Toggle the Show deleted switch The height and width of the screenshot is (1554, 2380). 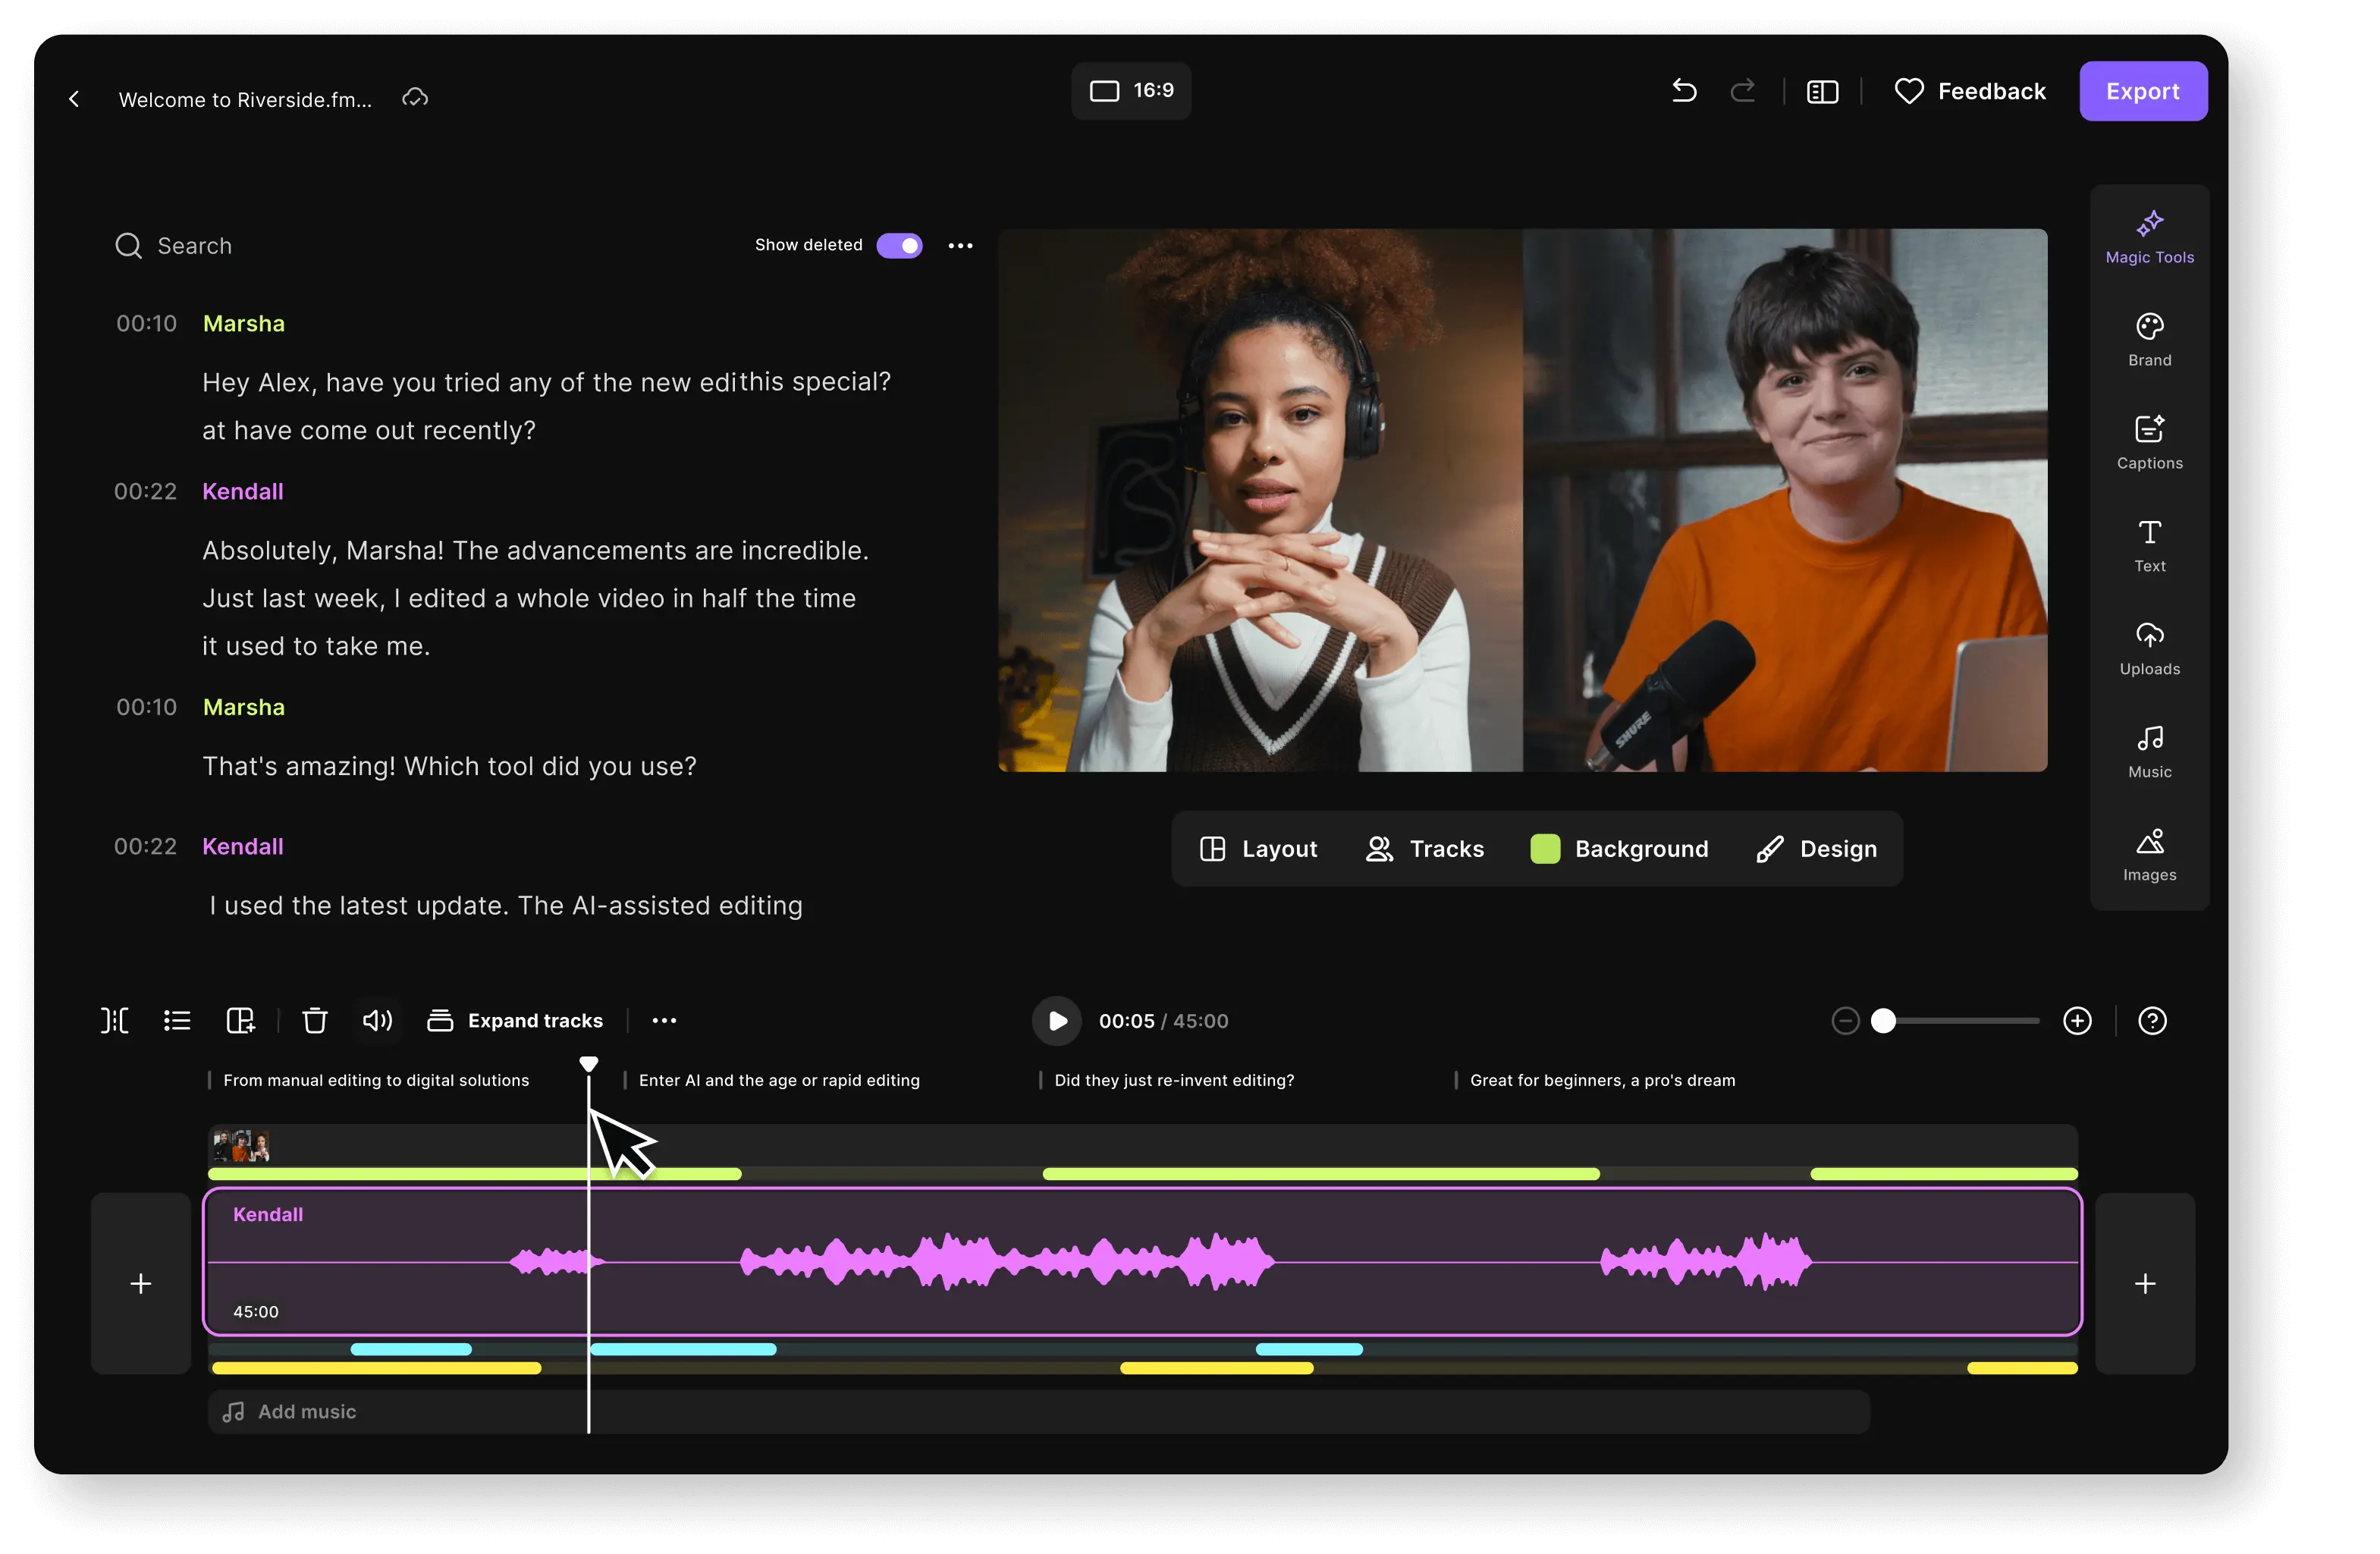pyautogui.click(x=899, y=245)
